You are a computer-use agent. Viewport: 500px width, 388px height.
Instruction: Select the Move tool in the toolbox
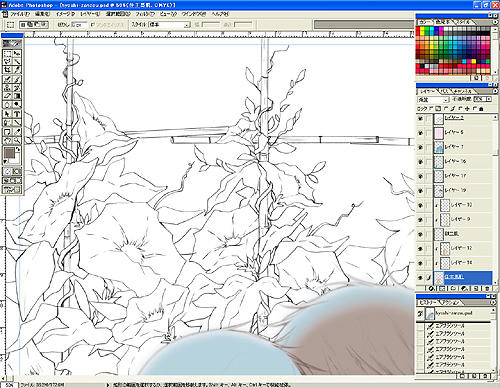tap(17, 53)
